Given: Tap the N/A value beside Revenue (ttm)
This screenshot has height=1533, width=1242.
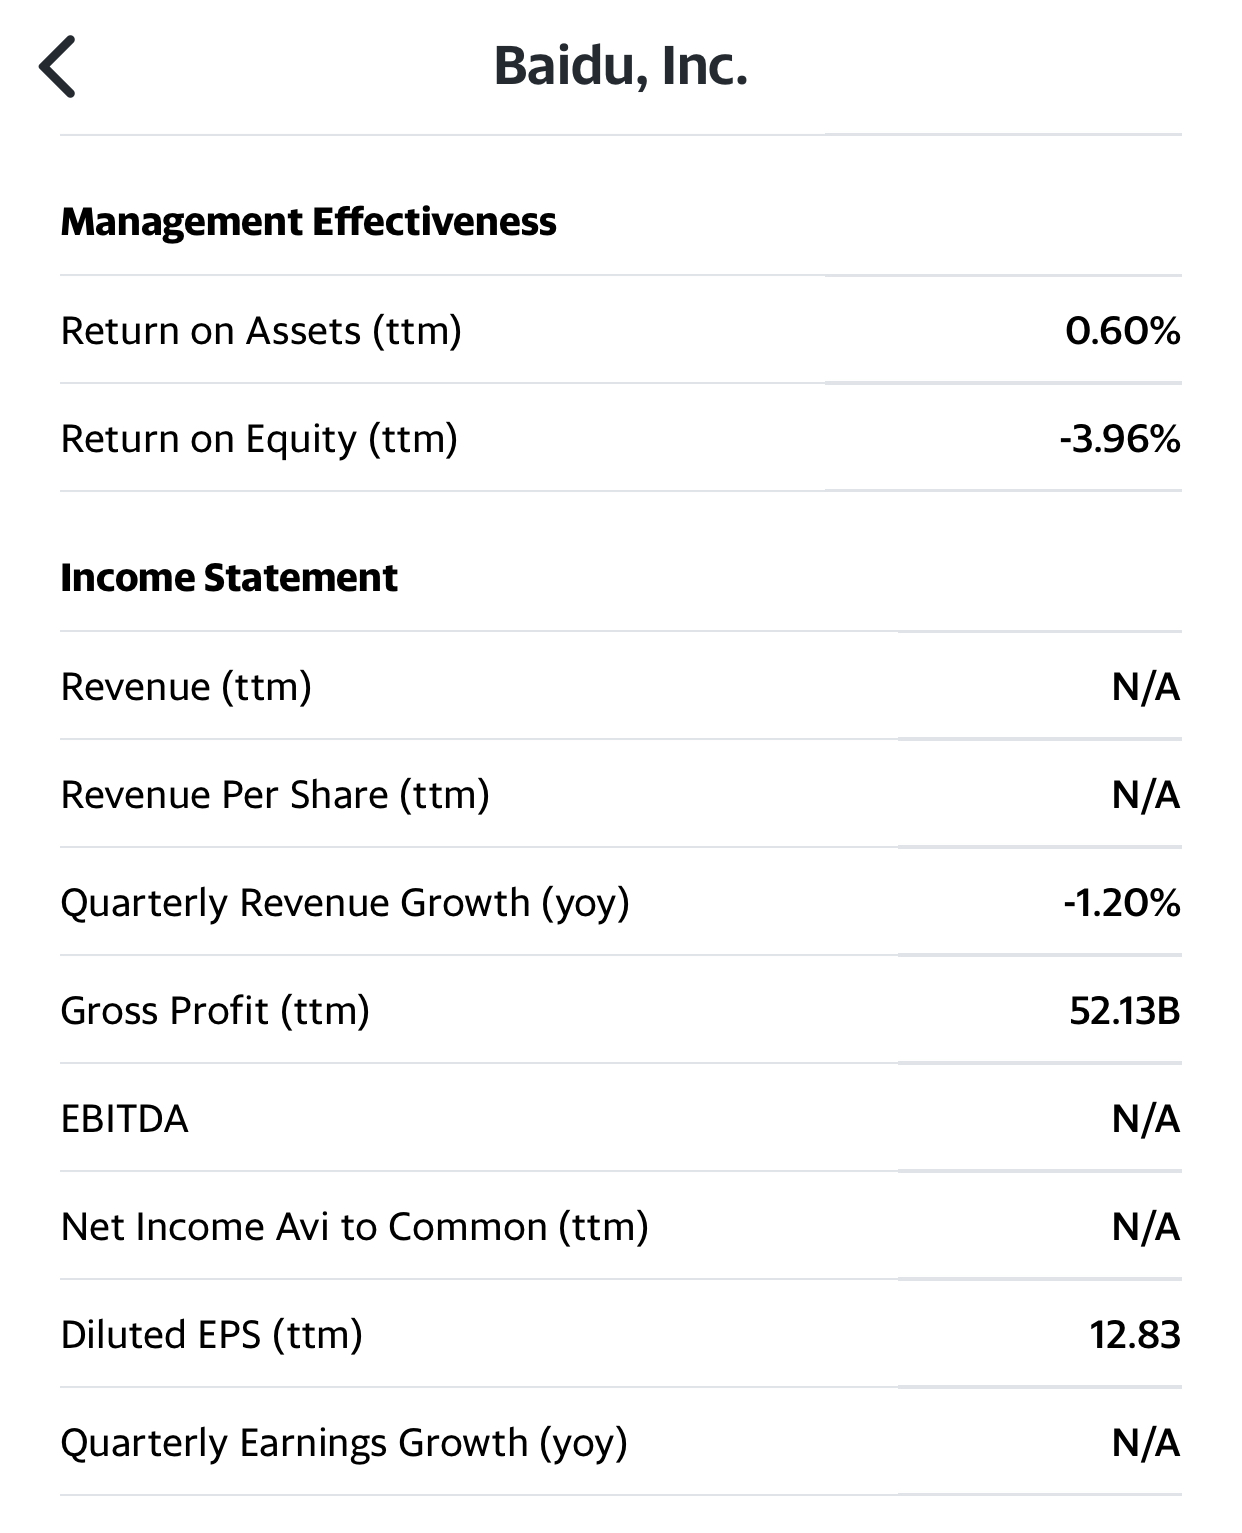Looking at the screenshot, I should coord(1145,687).
